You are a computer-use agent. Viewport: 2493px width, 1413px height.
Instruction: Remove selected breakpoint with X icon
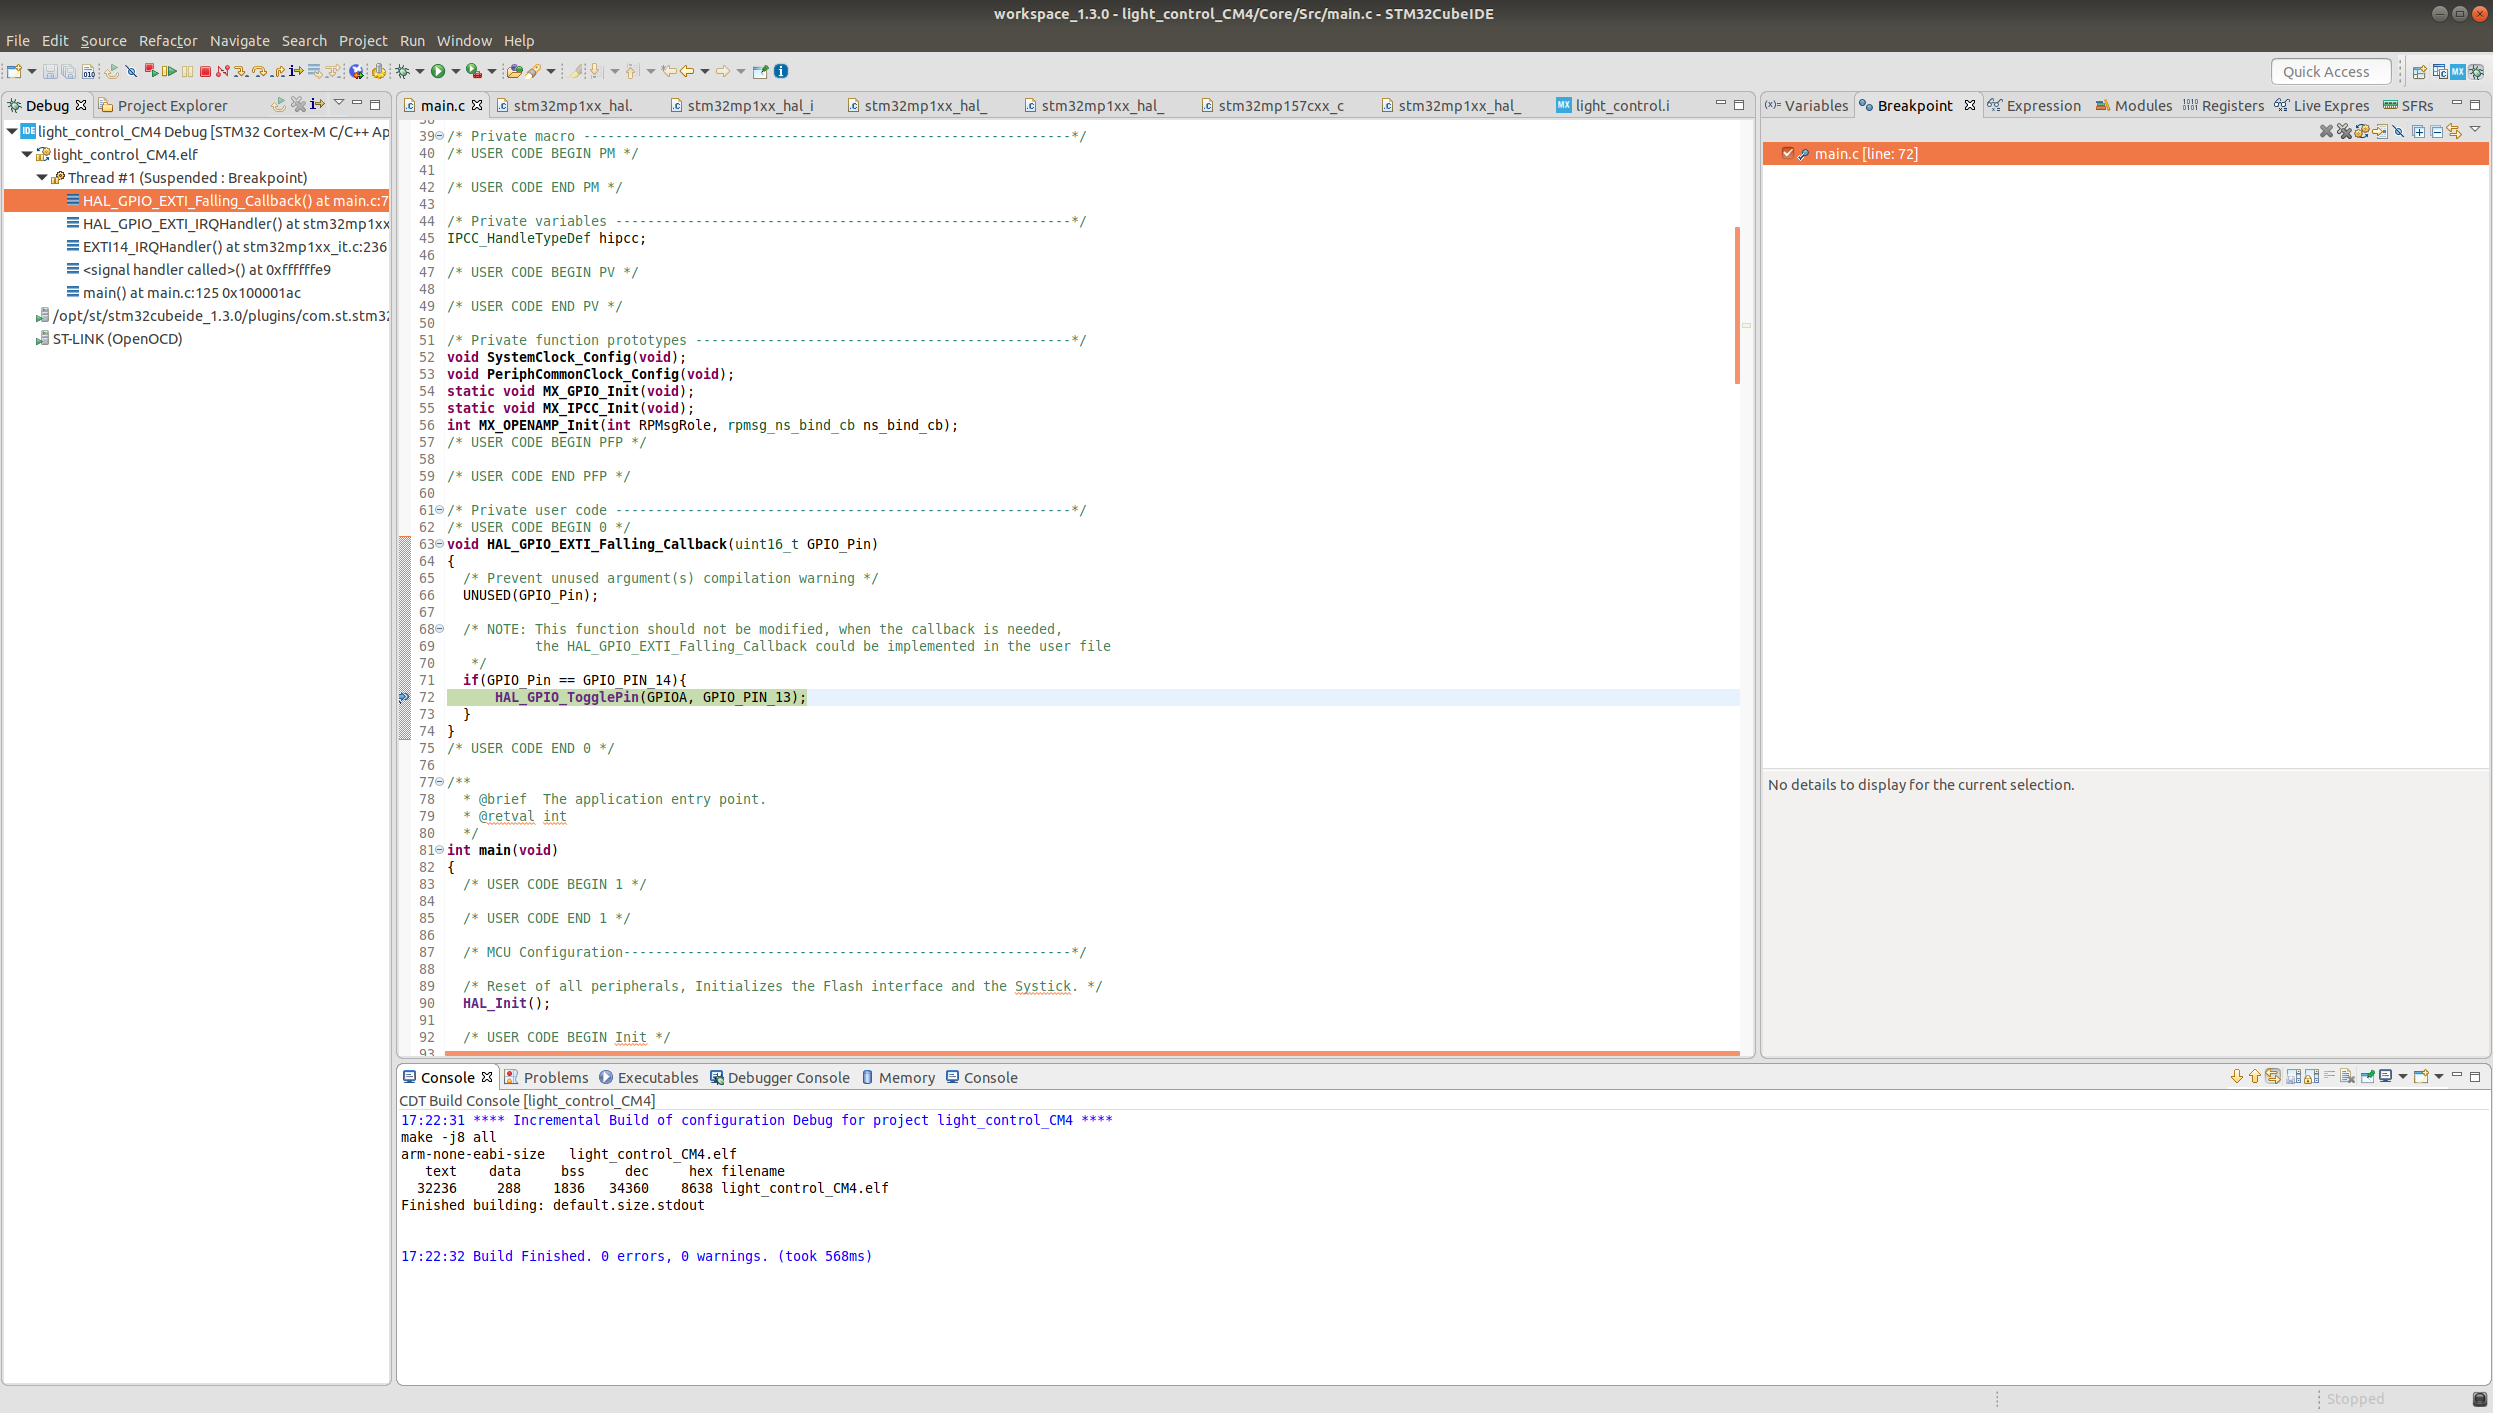2327,131
